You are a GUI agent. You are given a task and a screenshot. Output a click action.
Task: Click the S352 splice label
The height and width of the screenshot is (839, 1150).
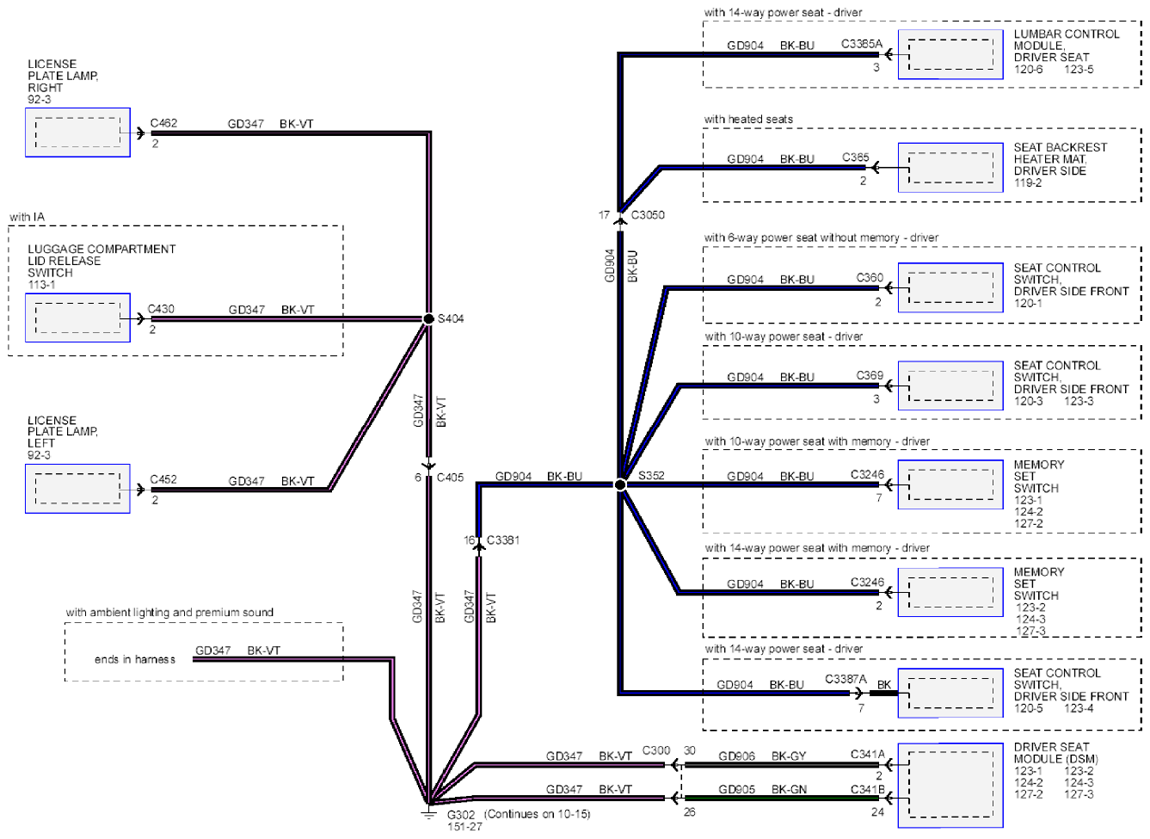click(651, 475)
